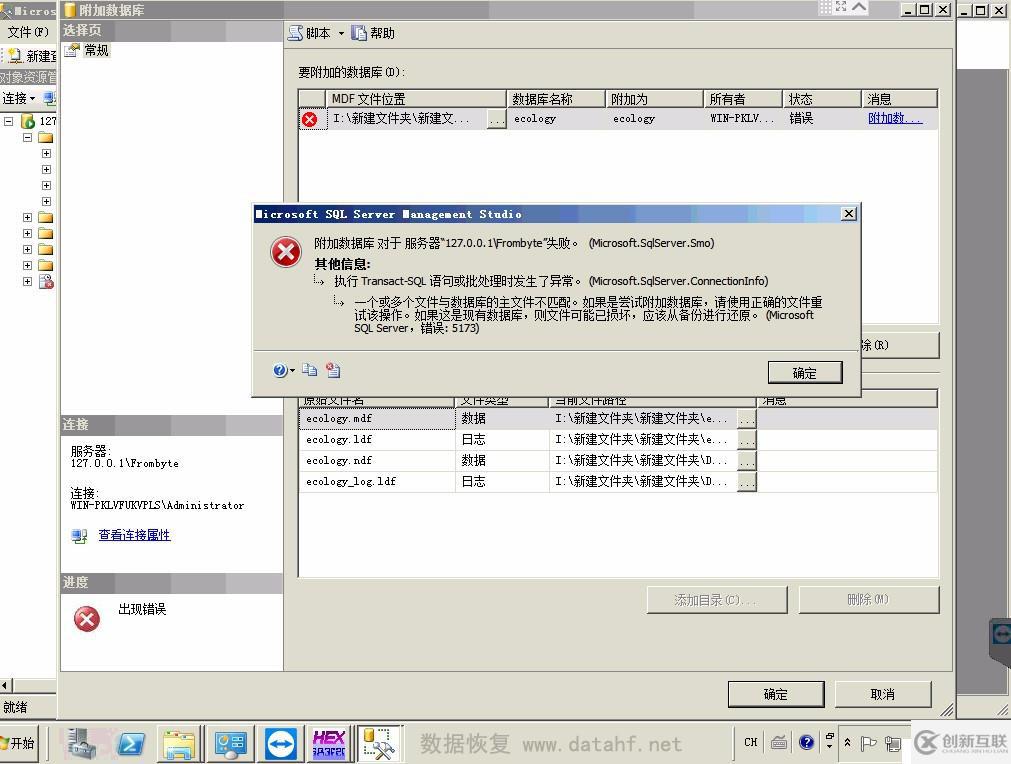The width and height of the screenshot is (1011, 764).
Task: Copy the error message text via copy icon
Action: pyautogui.click(x=309, y=369)
